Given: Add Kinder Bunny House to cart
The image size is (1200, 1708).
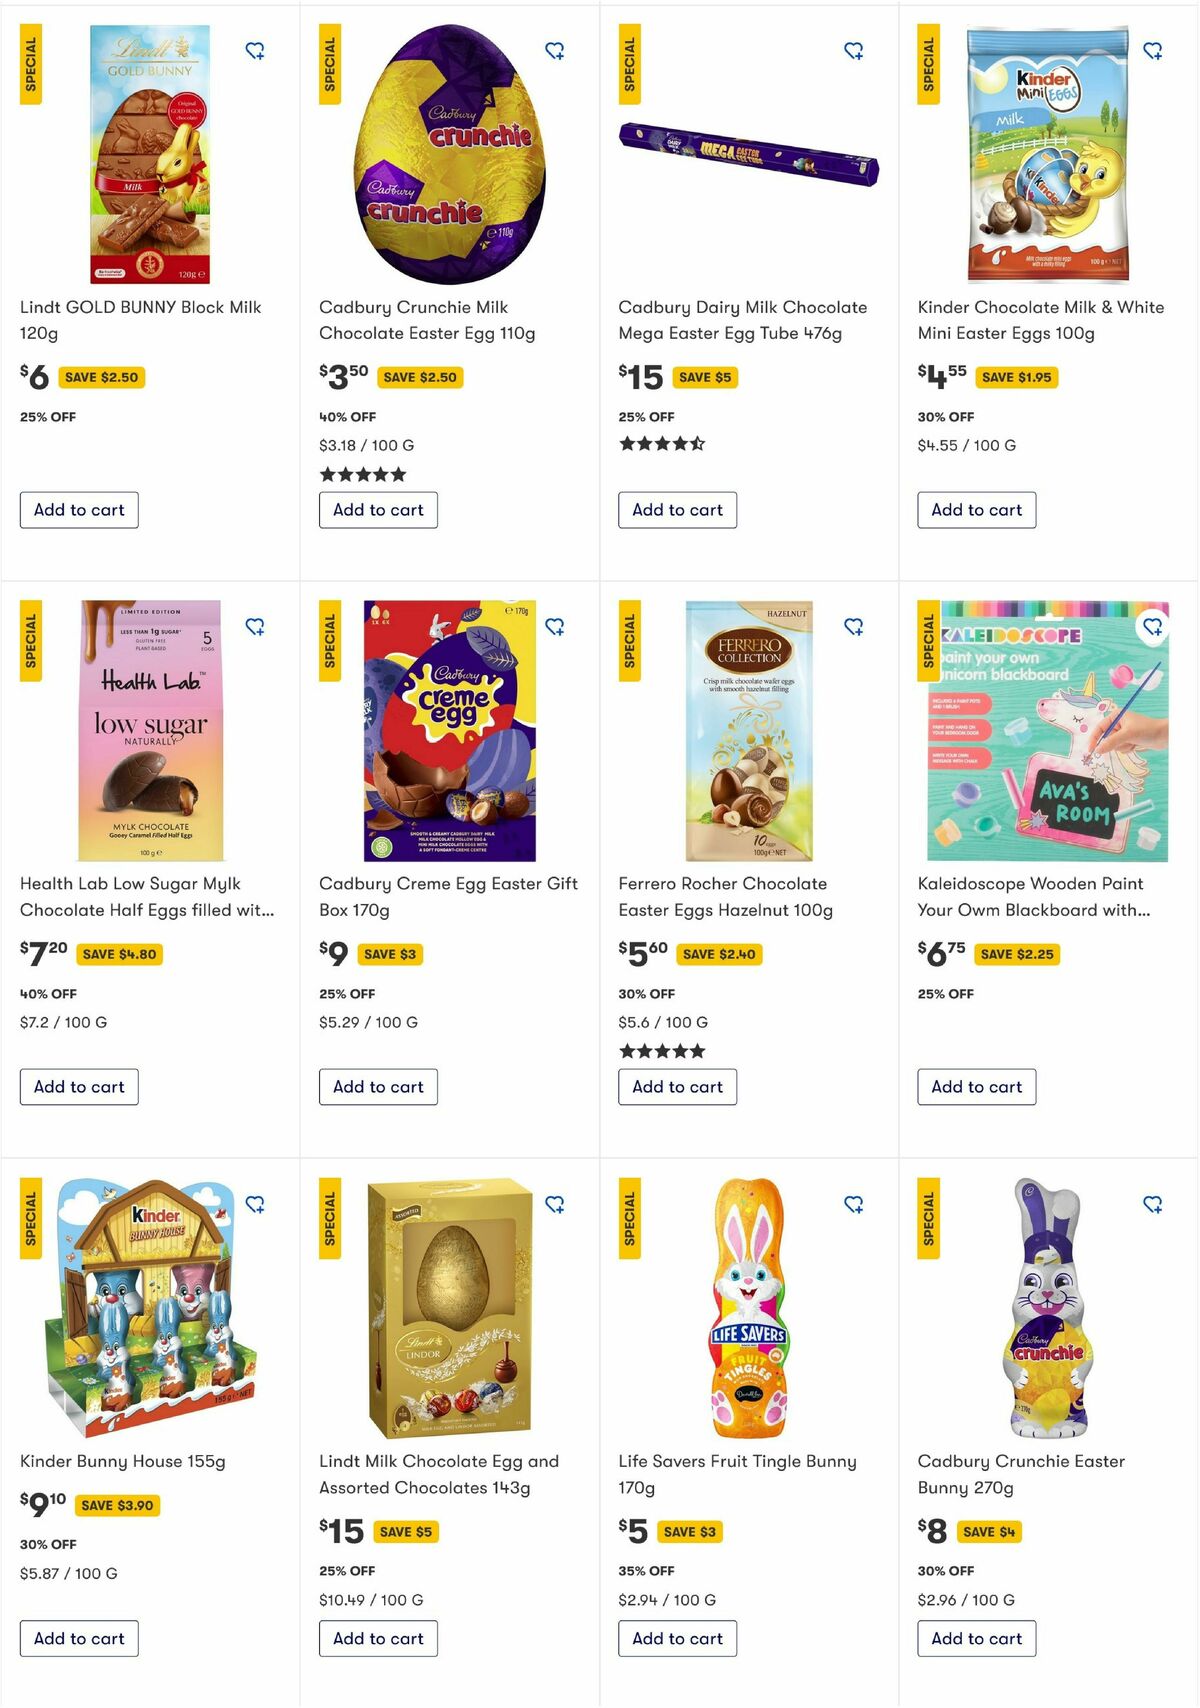Looking at the screenshot, I should tap(79, 1638).
